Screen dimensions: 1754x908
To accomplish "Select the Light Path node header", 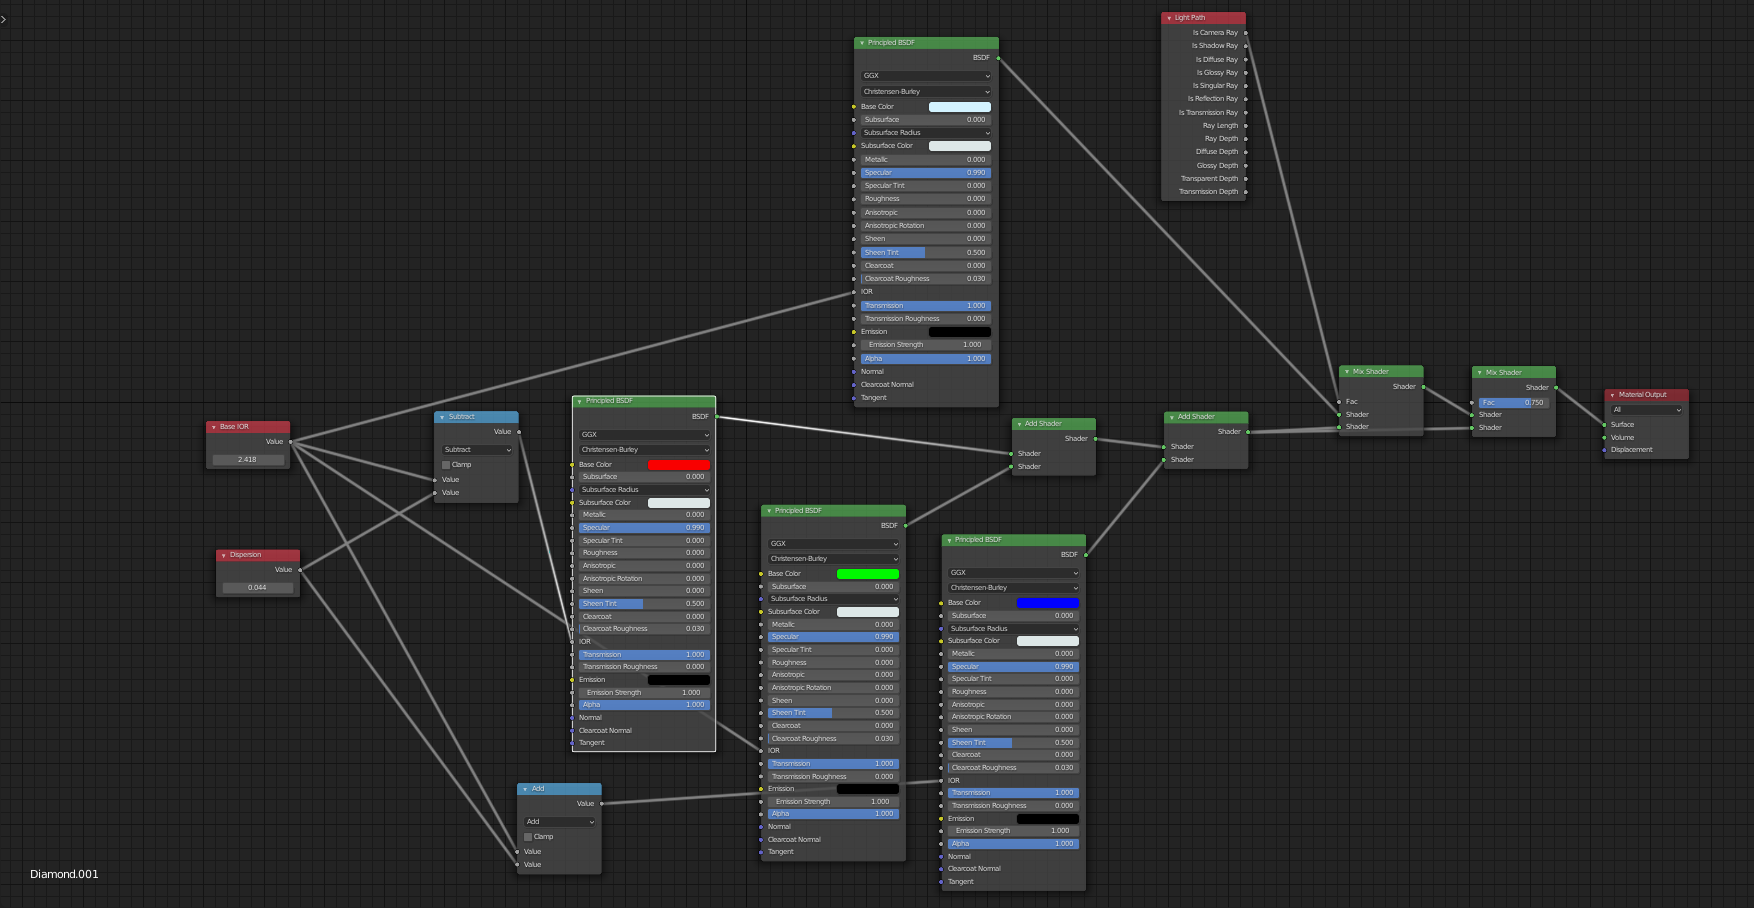I will point(1203,18).
